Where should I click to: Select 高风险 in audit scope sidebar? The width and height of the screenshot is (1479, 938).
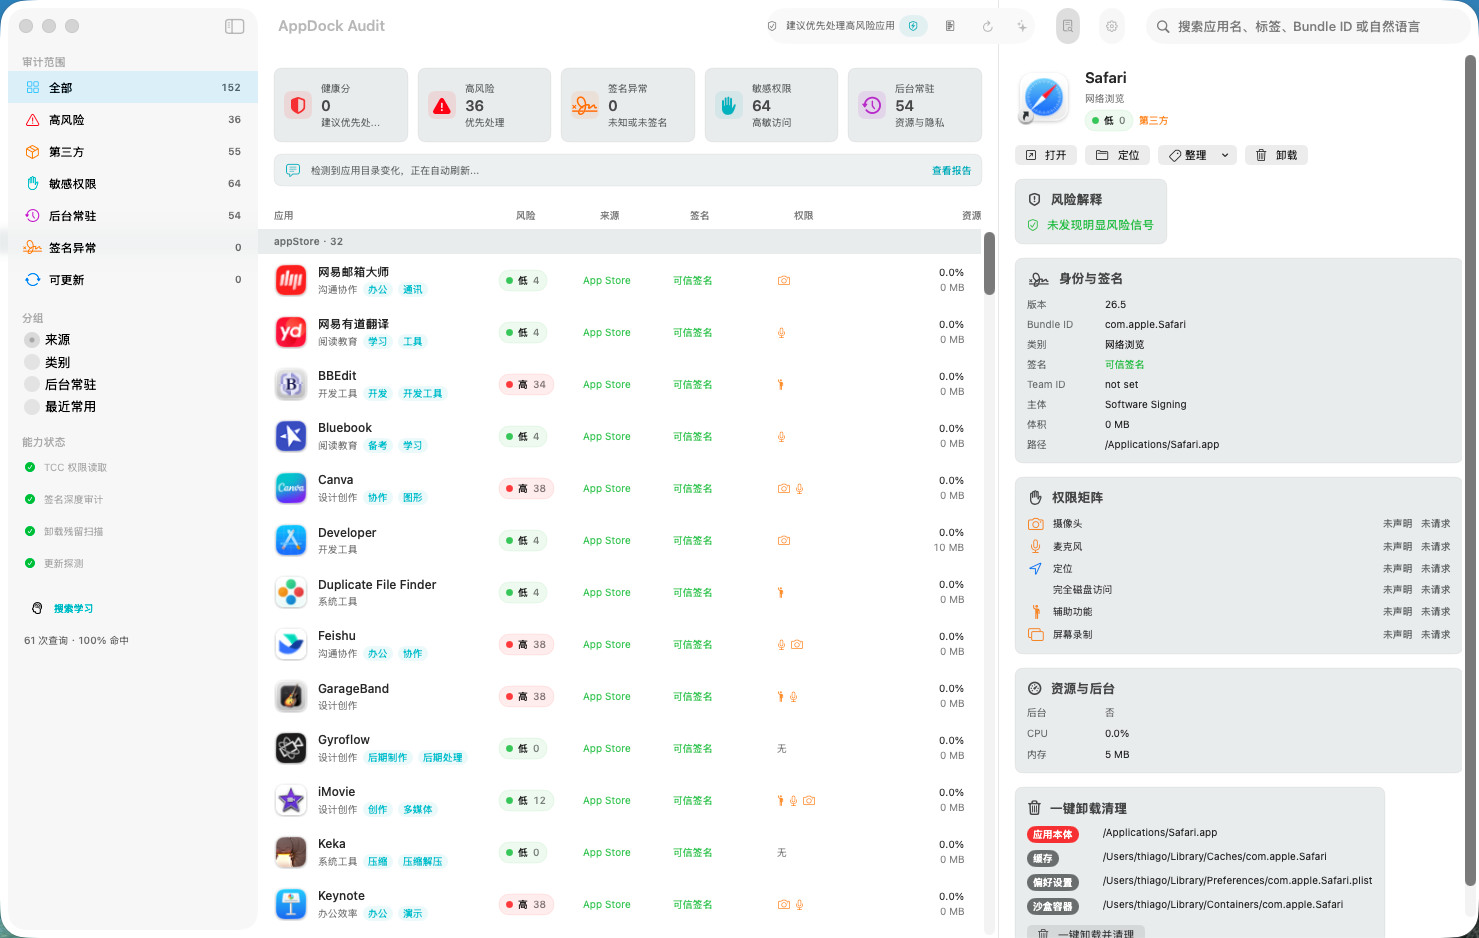point(133,120)
